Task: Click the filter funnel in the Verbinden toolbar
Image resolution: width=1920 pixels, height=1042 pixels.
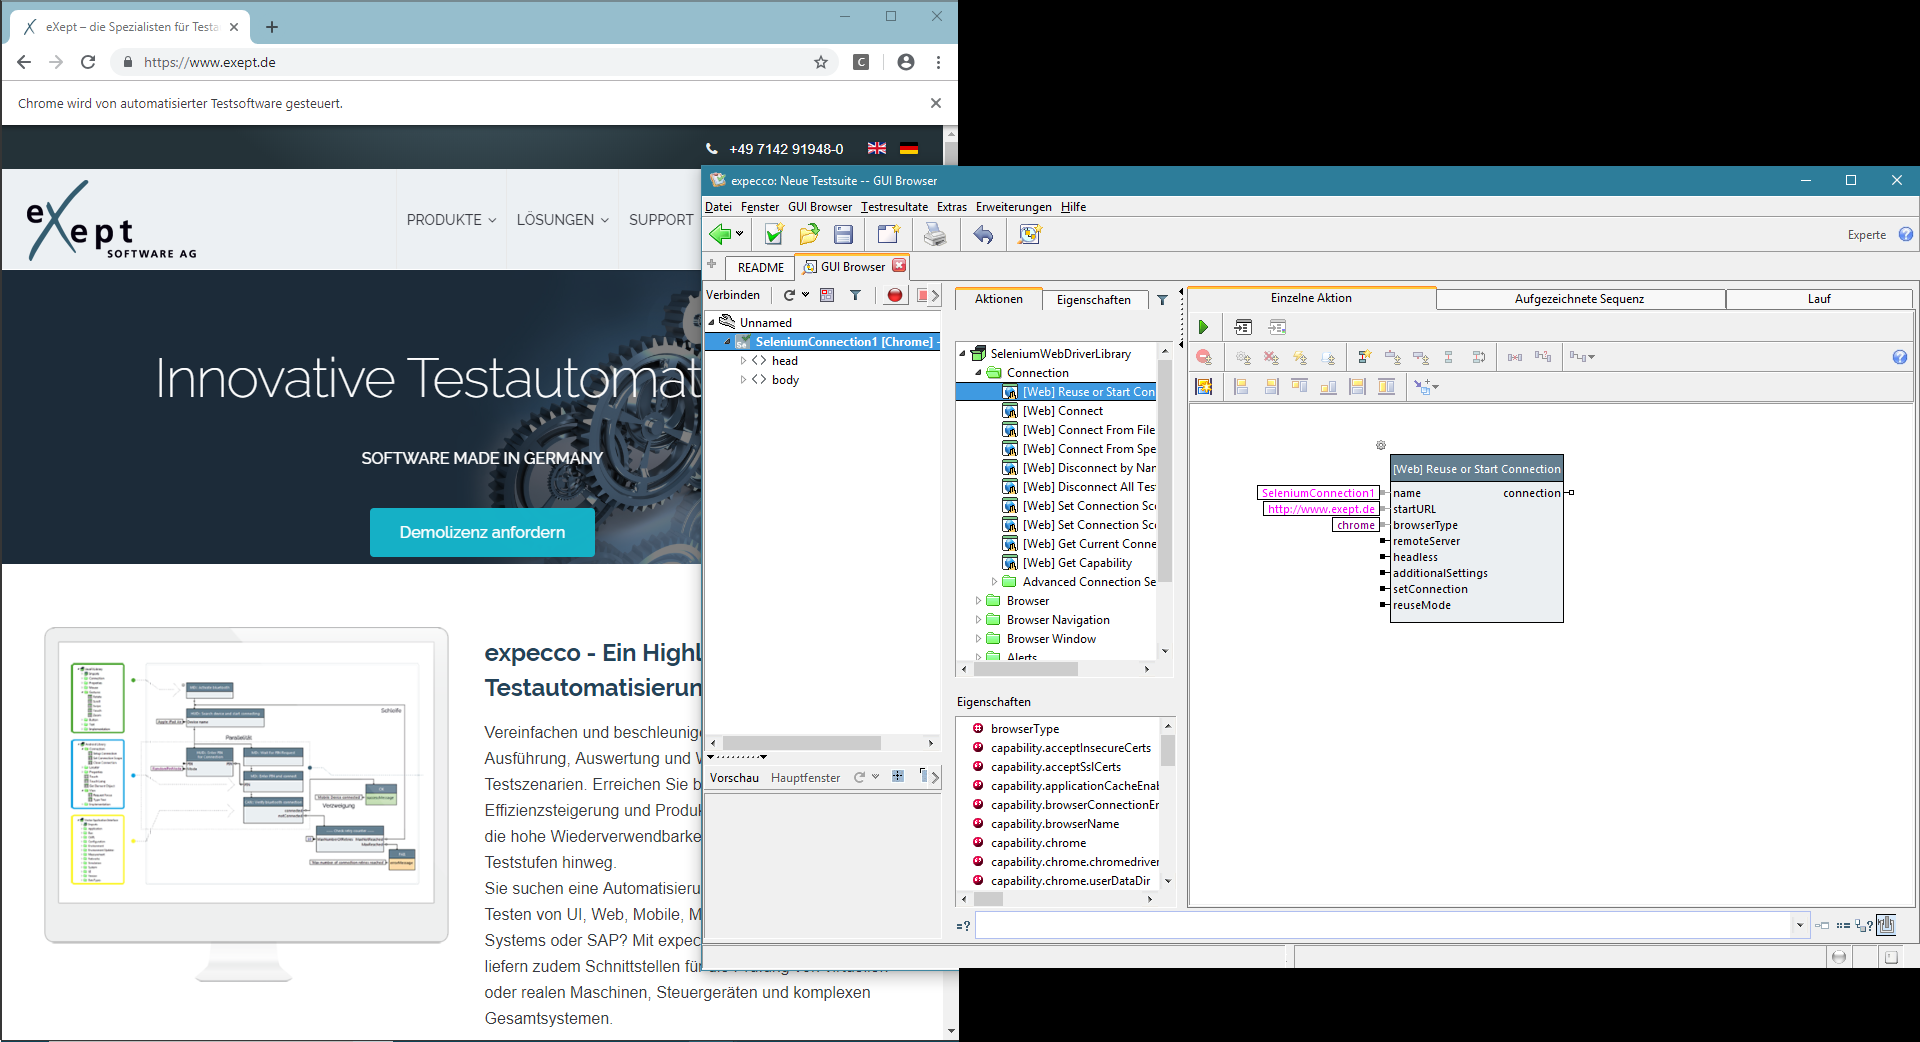Action: (x=855, y=295)
